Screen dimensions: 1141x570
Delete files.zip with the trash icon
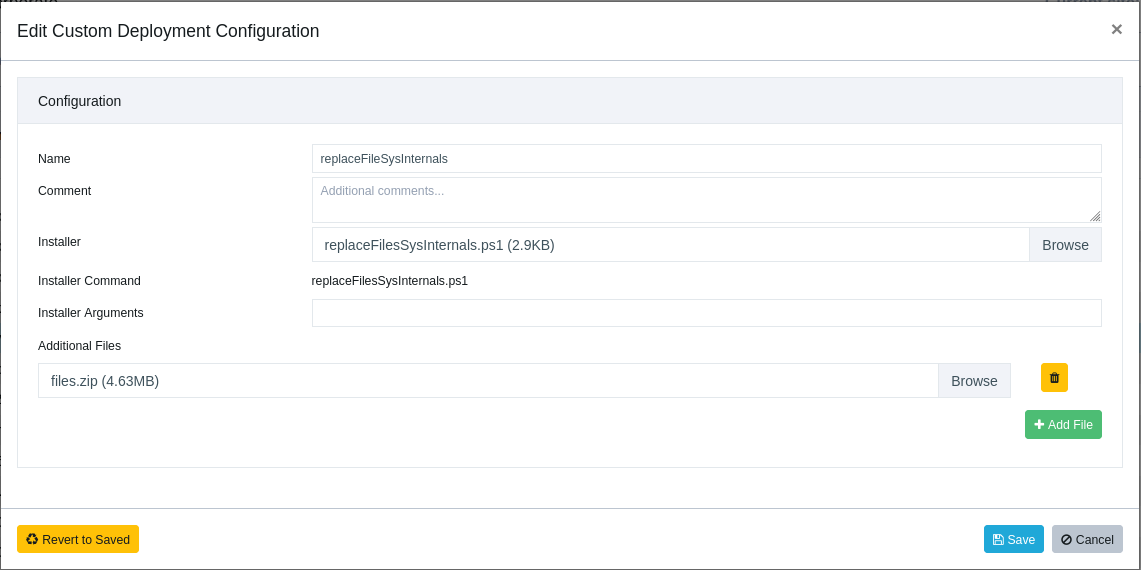(1054, 378)
